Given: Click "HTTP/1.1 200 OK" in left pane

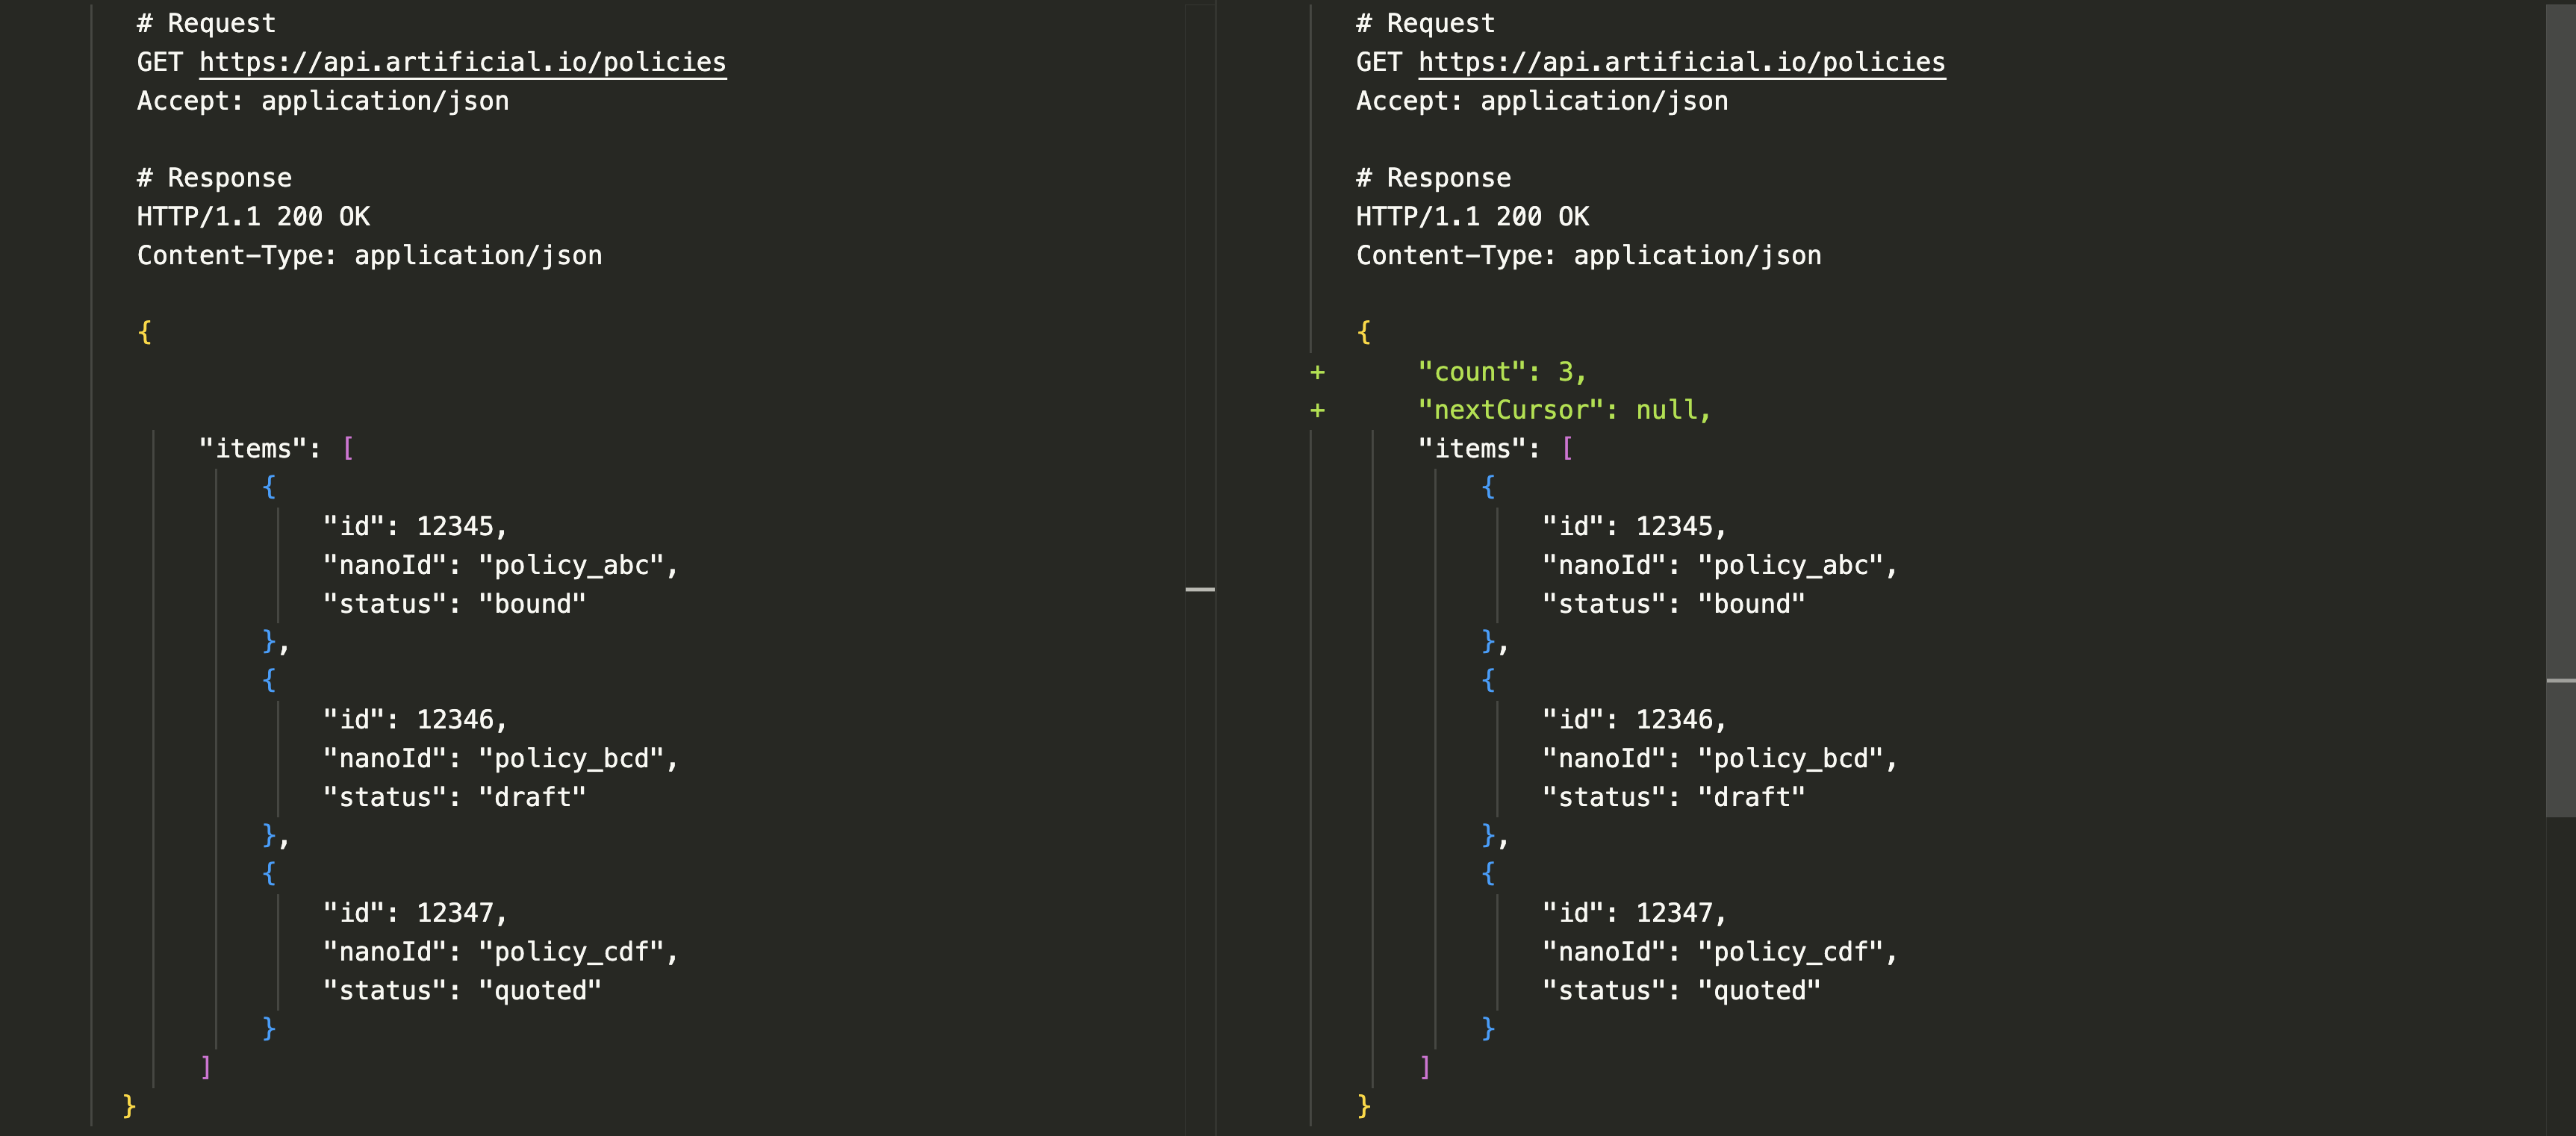Looking at the screenshot, I should [253, 217].
